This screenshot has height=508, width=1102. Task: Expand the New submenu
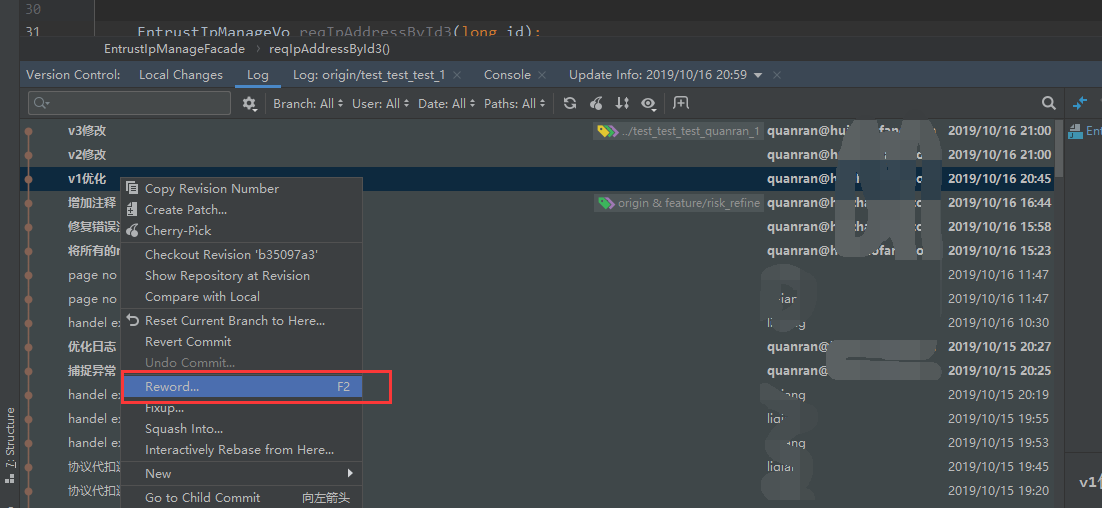click(242, 474)
